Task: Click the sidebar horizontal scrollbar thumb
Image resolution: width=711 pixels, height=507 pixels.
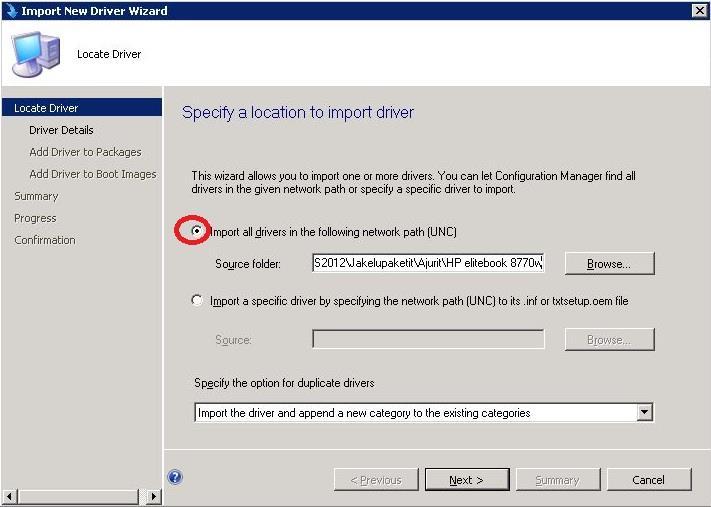Action: tap(78, 497)
